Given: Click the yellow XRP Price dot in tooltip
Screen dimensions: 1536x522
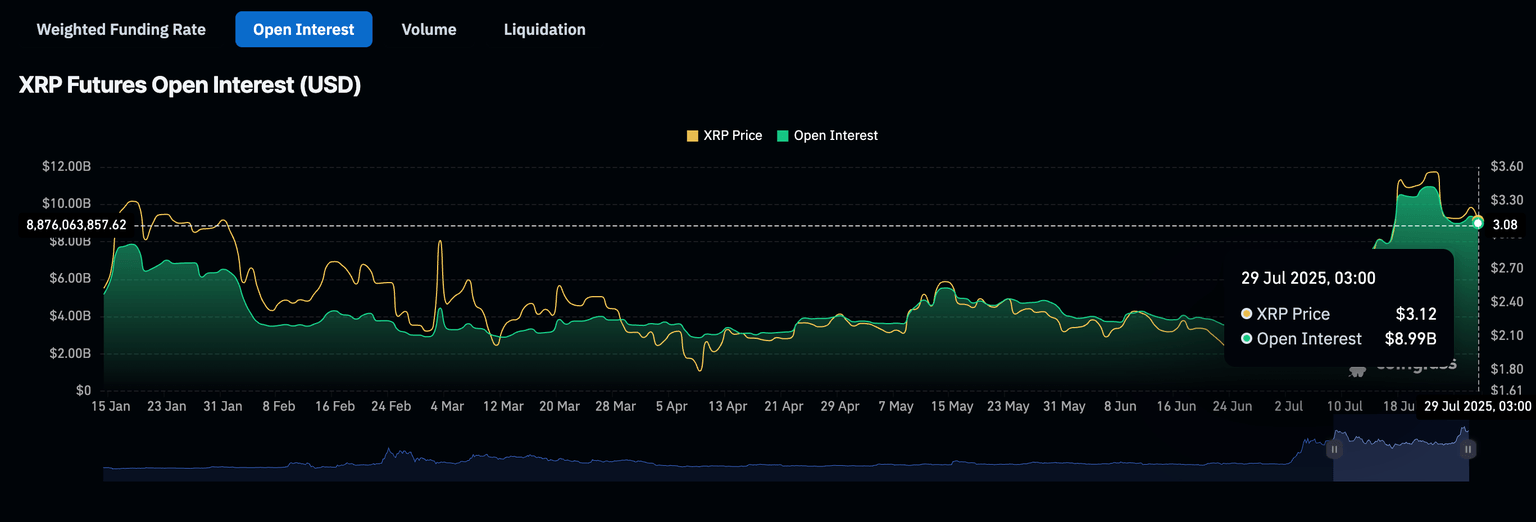Looking at the screenshot, I should (x=1246, y=314).
